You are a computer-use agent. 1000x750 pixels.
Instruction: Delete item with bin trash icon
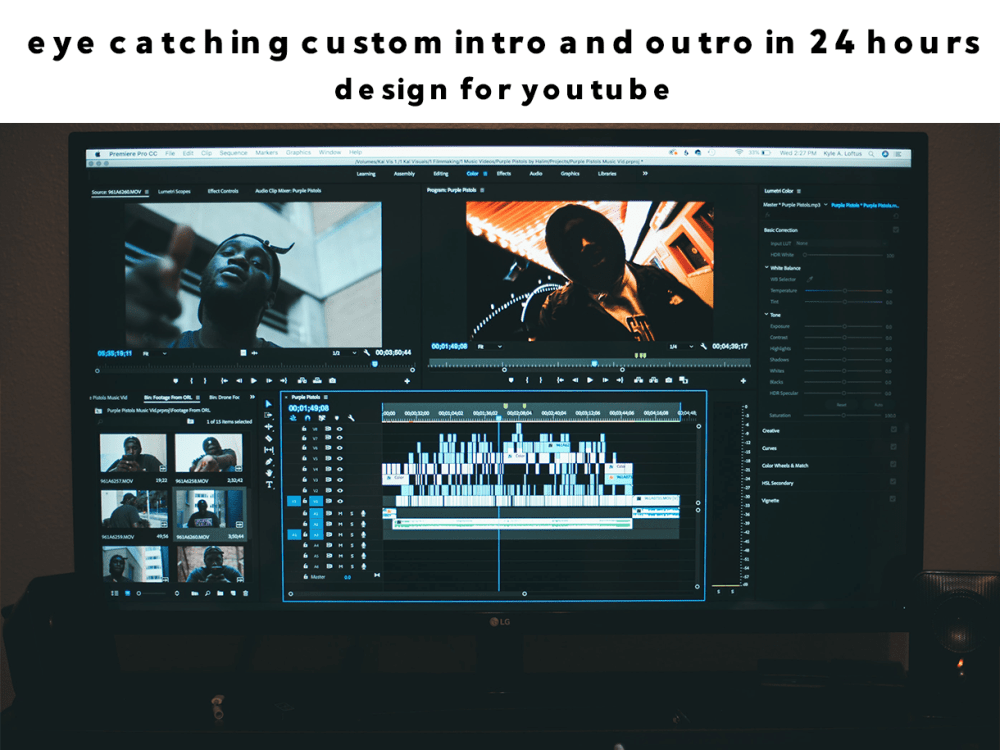pos(246,593)
